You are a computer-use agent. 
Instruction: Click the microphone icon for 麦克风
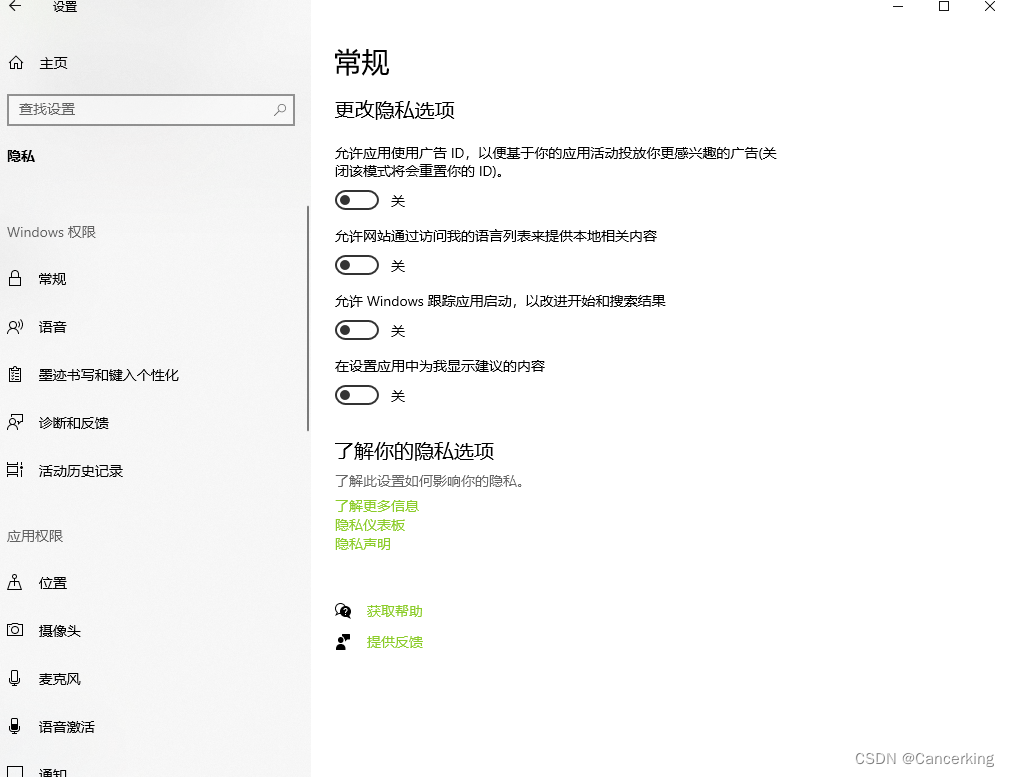pyautogui.click(x=15, y=679)
